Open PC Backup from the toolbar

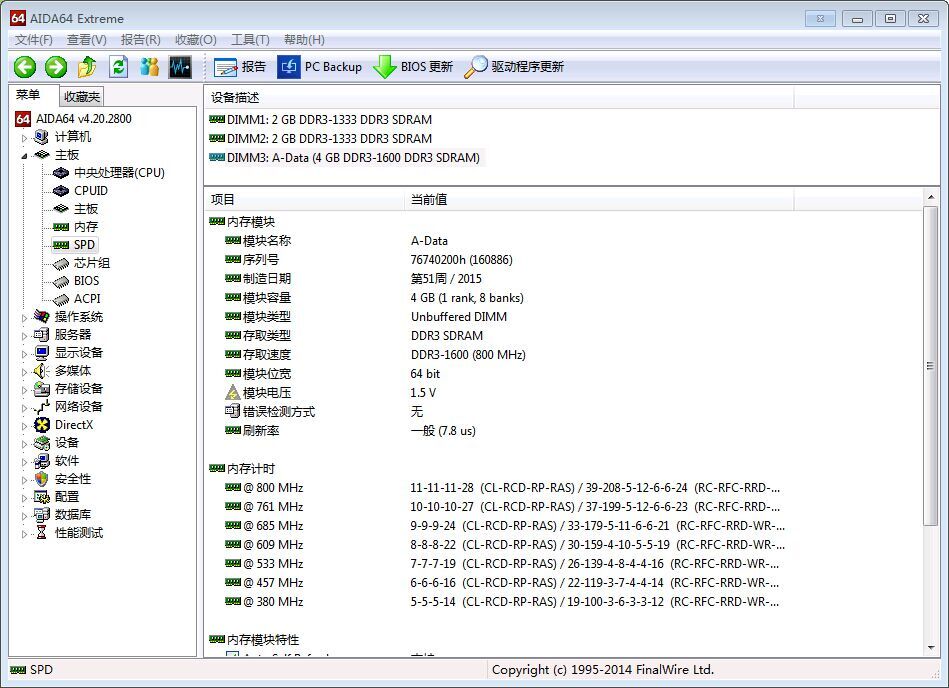(320, 67)
